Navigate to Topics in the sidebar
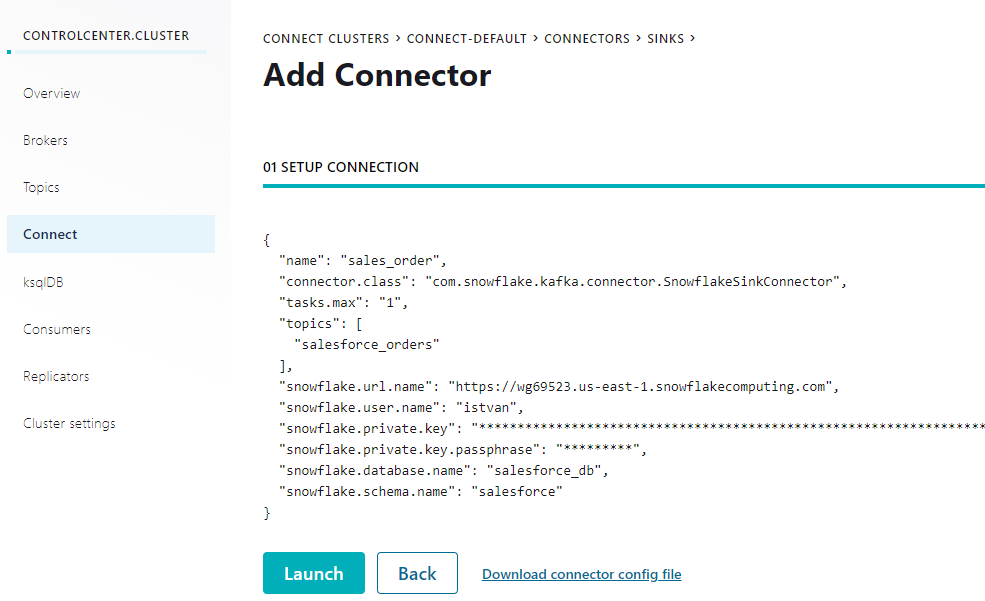 pyautogui.click(x=41, y=187)
